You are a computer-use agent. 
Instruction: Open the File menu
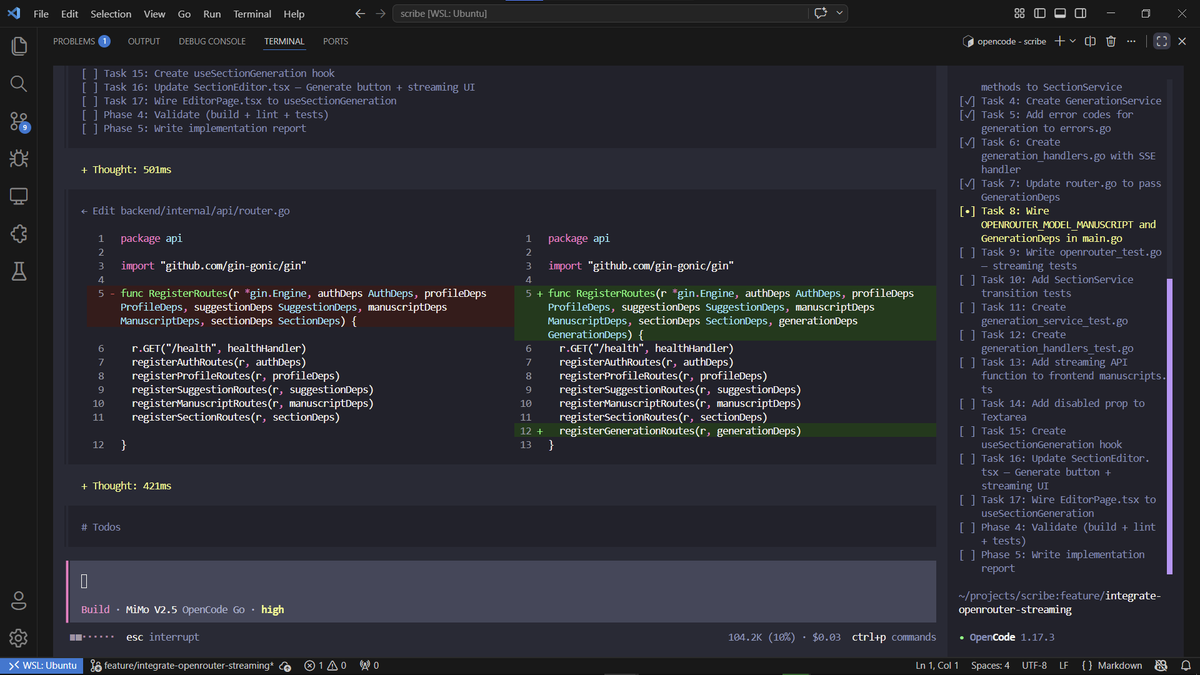pyautogui.click(x=41, y=14)
